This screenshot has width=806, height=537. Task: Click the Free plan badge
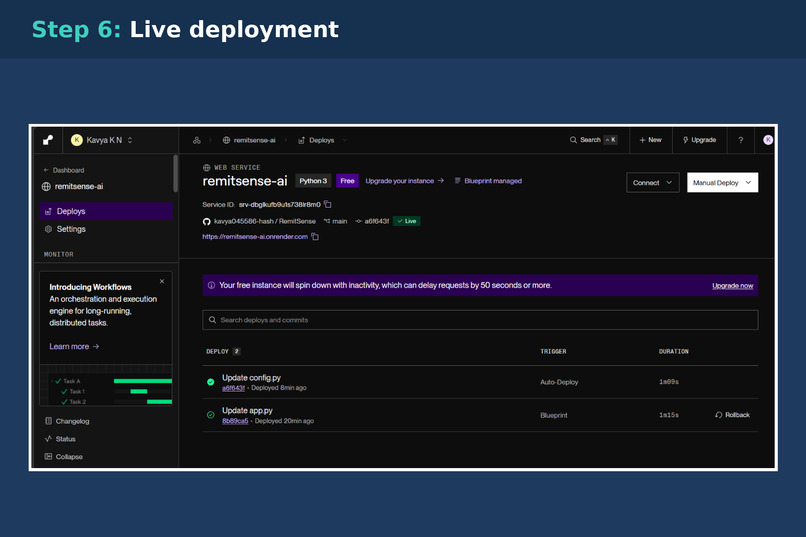click(x=347, y=181)
